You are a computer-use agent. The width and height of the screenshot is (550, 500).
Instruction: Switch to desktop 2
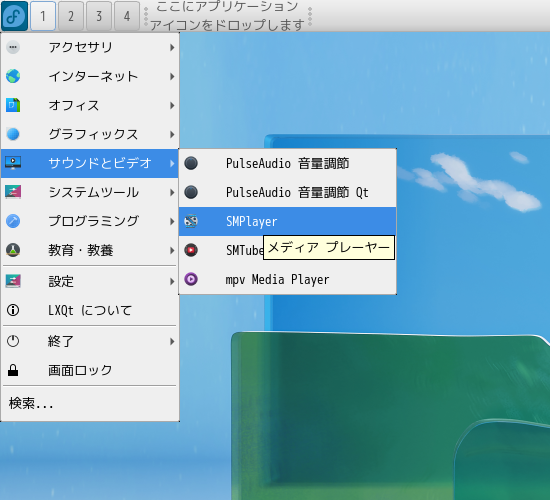click(71, 16)
